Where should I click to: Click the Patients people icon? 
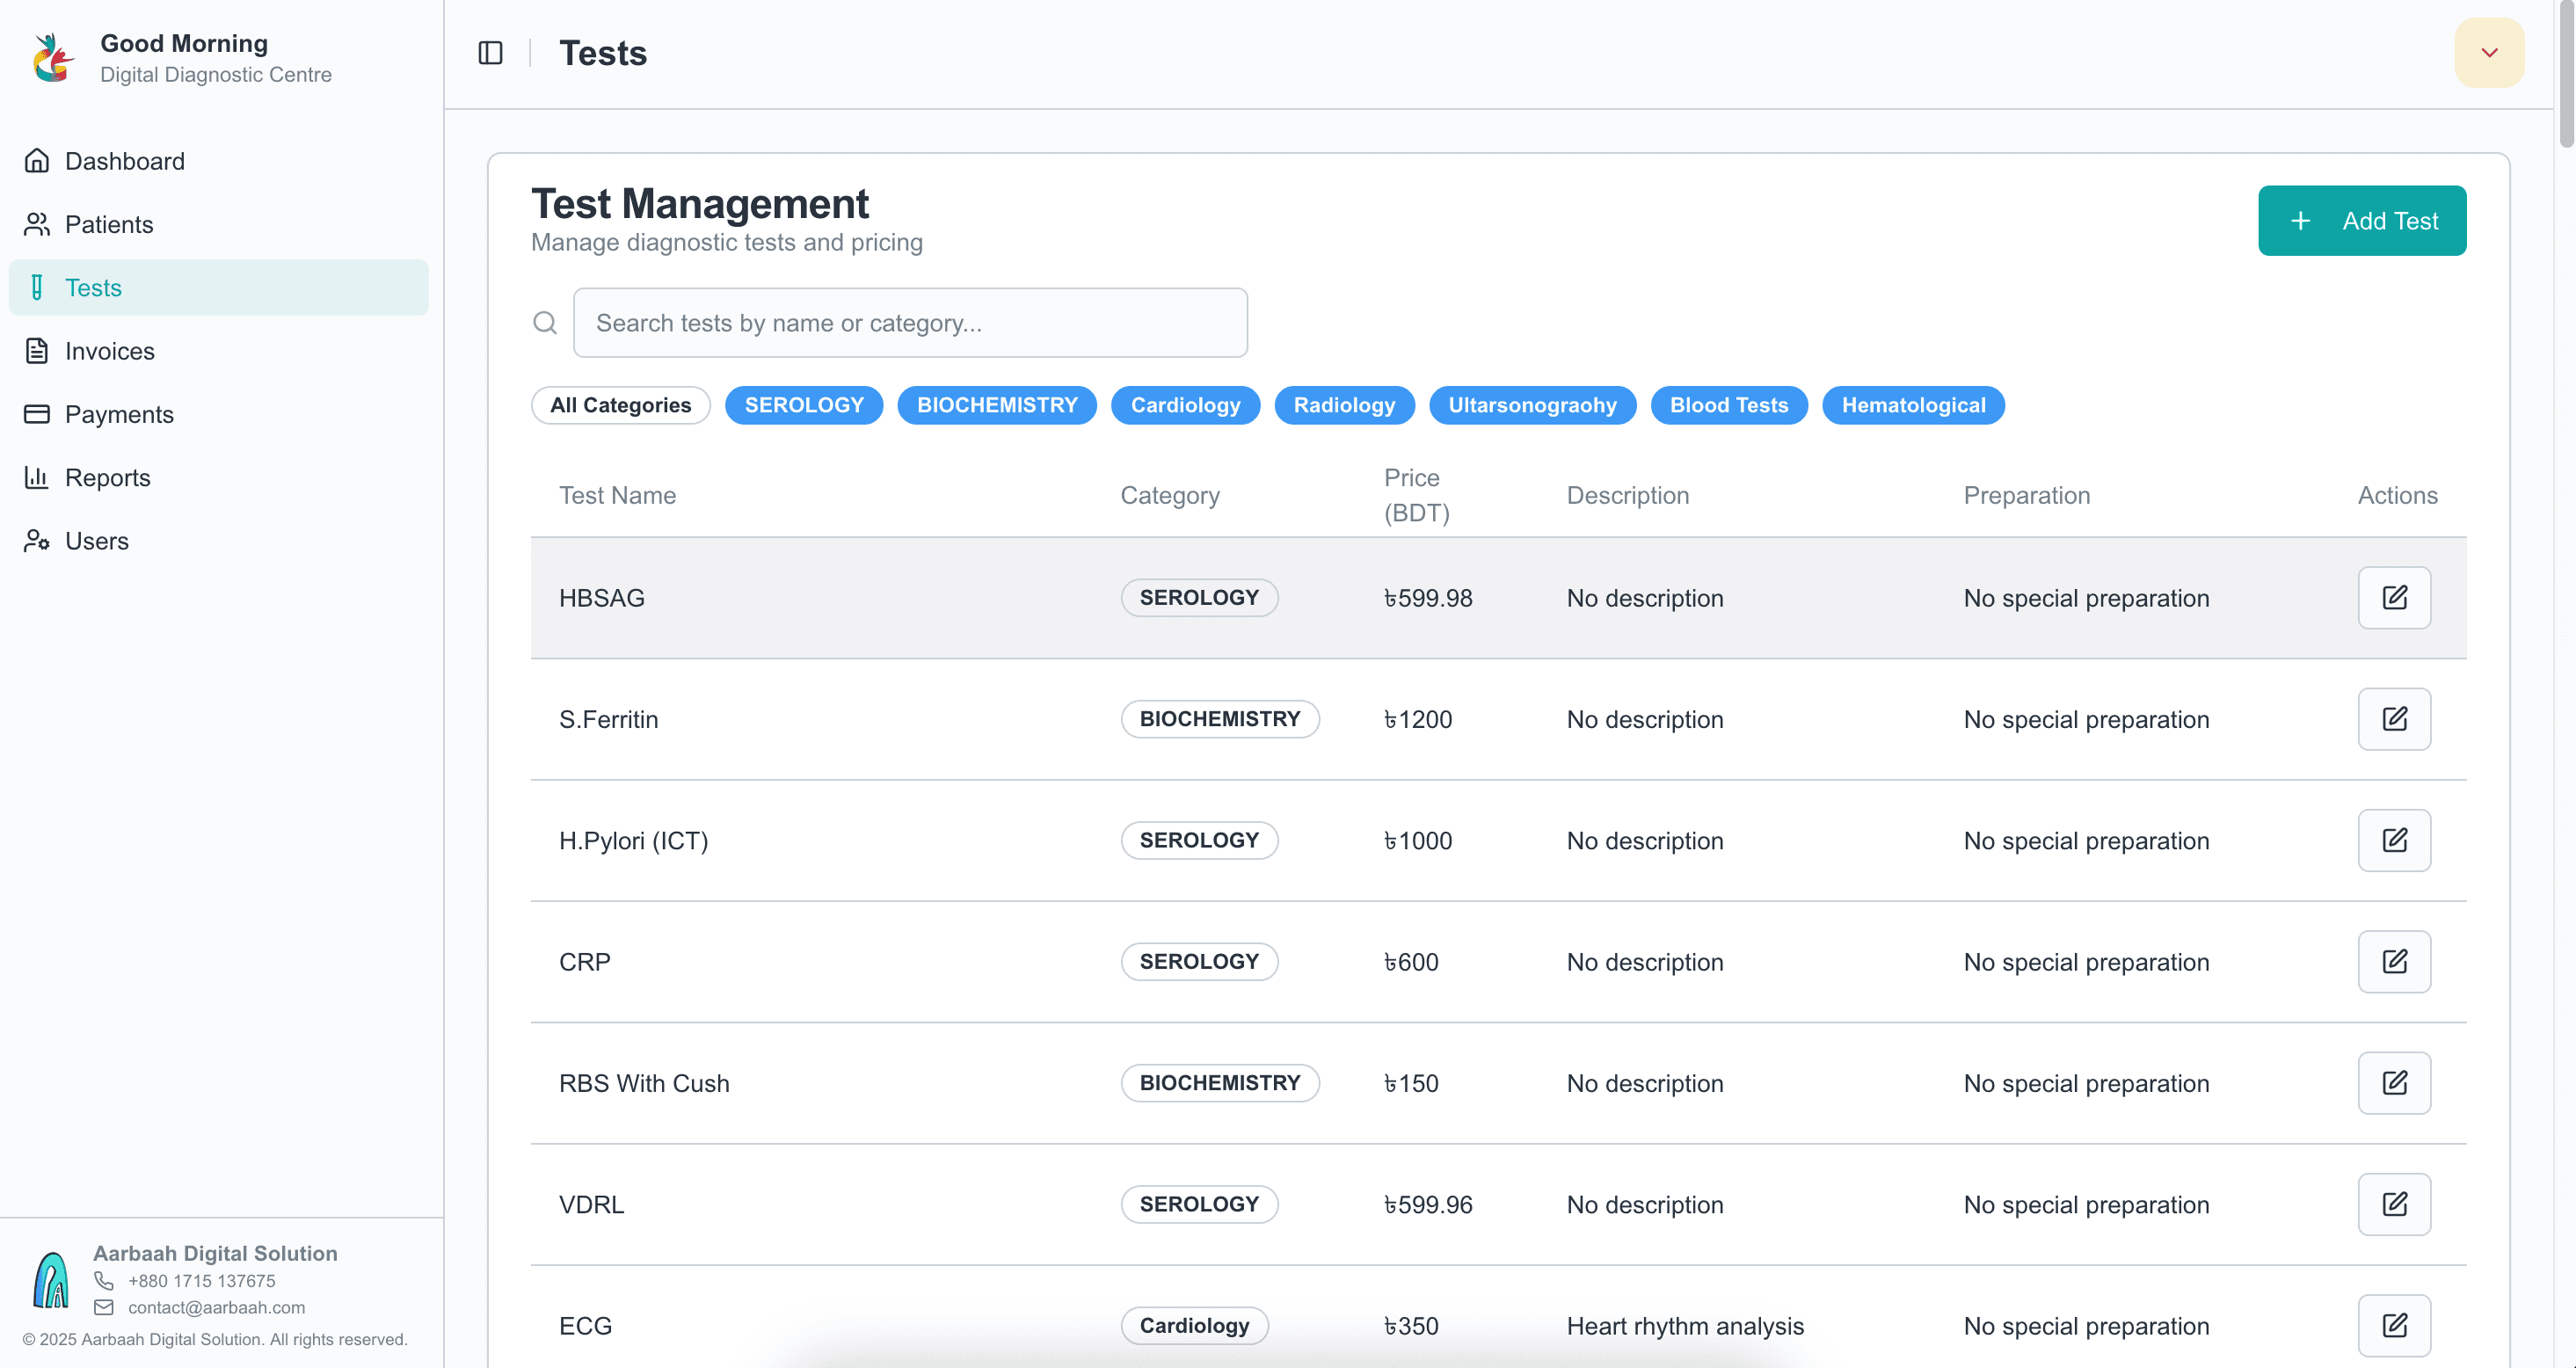(x=37, y=224)
